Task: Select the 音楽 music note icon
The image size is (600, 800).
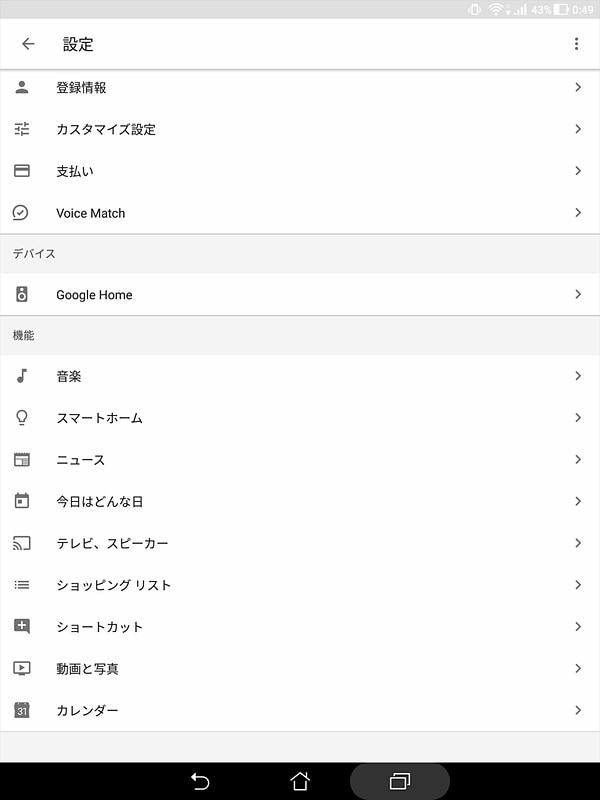Action: pyautogui.click(x=21, y=376)
